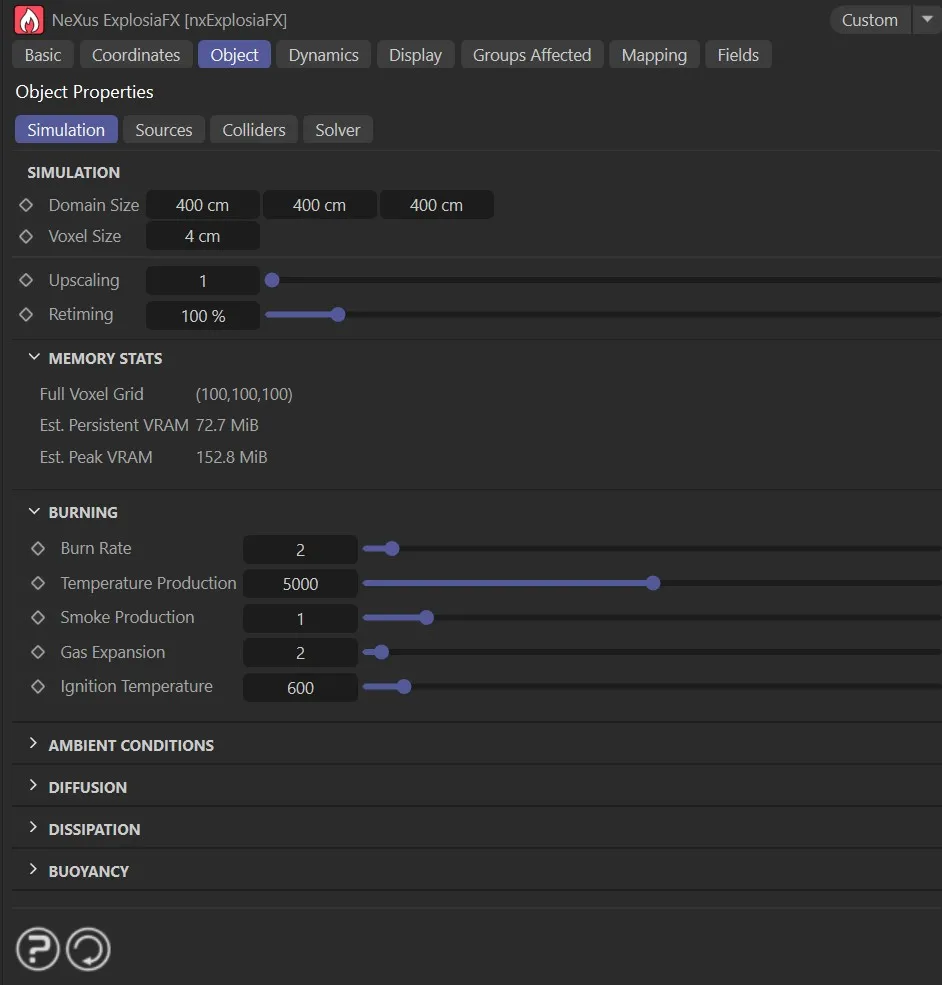Viewport: 942px width, 985px height.
Task: Click the keyframe diamond beside Voxel Size
Action: click(28, 236)
